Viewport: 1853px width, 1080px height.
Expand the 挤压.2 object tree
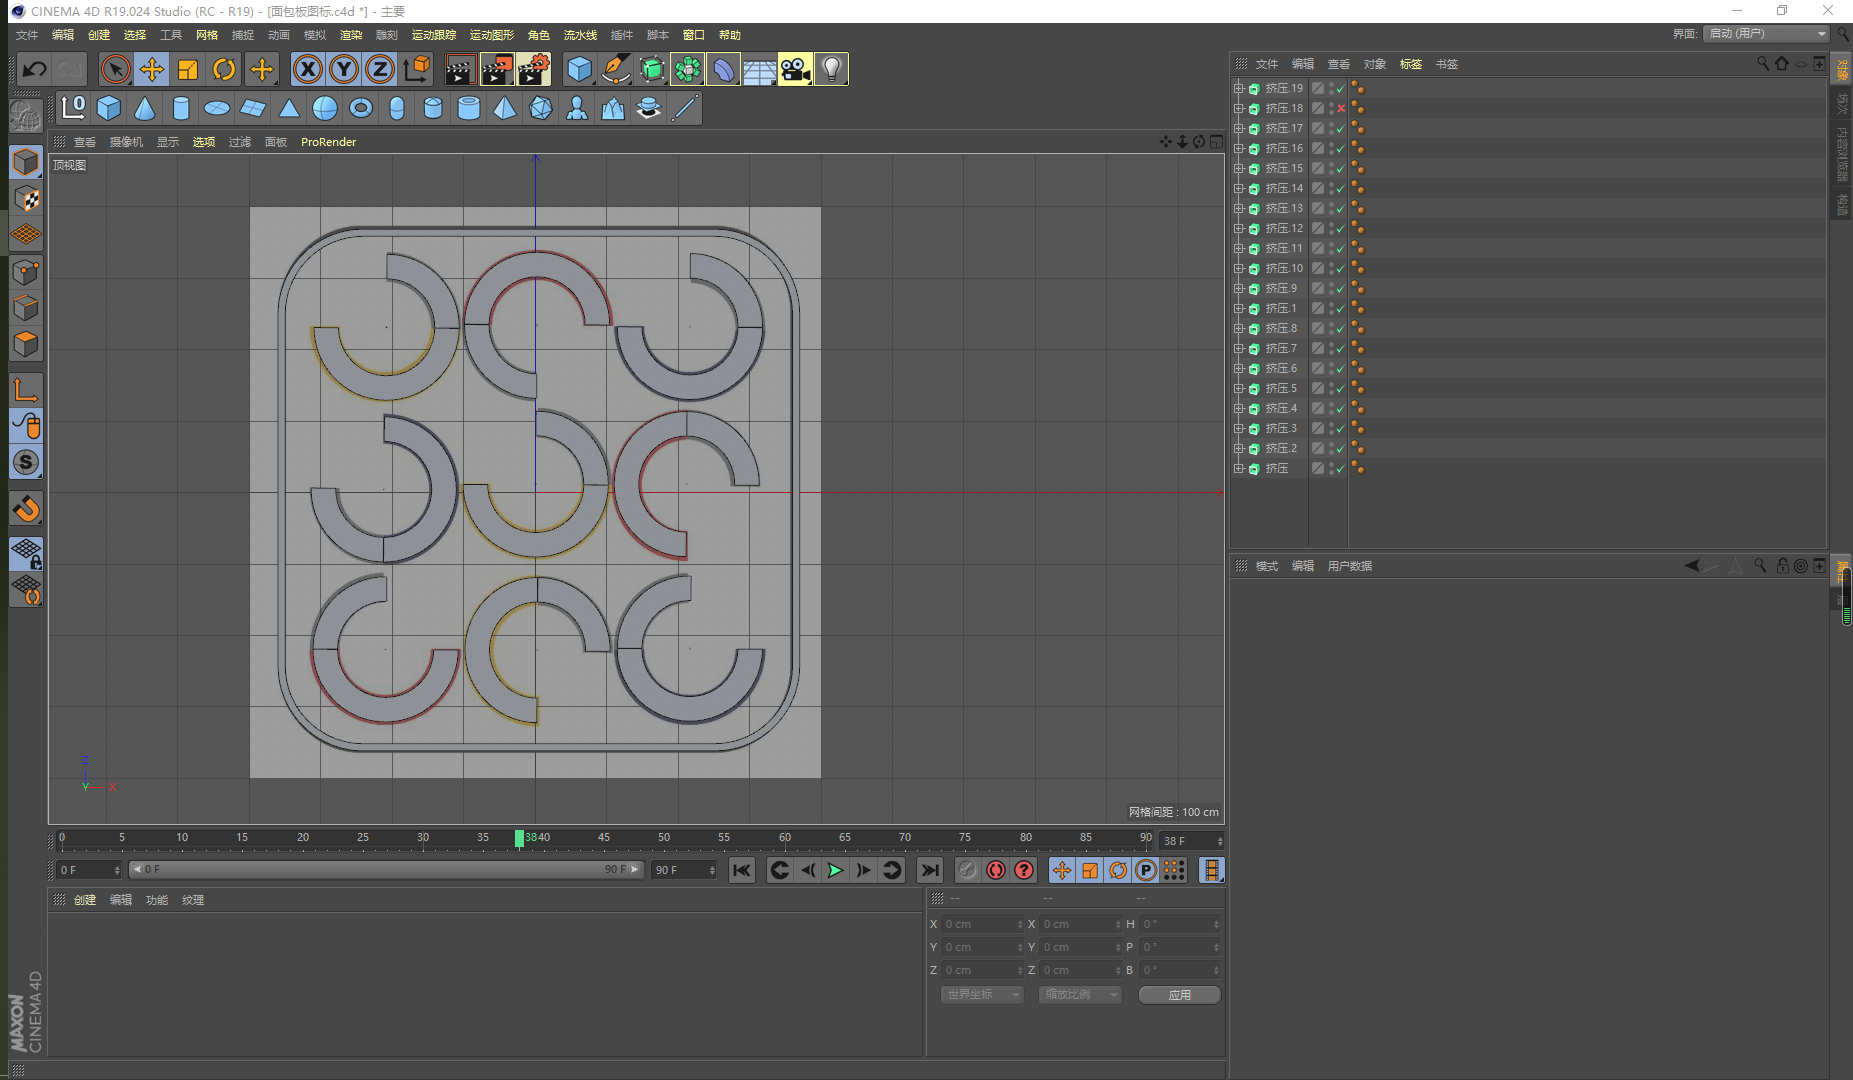(1239, 448)
